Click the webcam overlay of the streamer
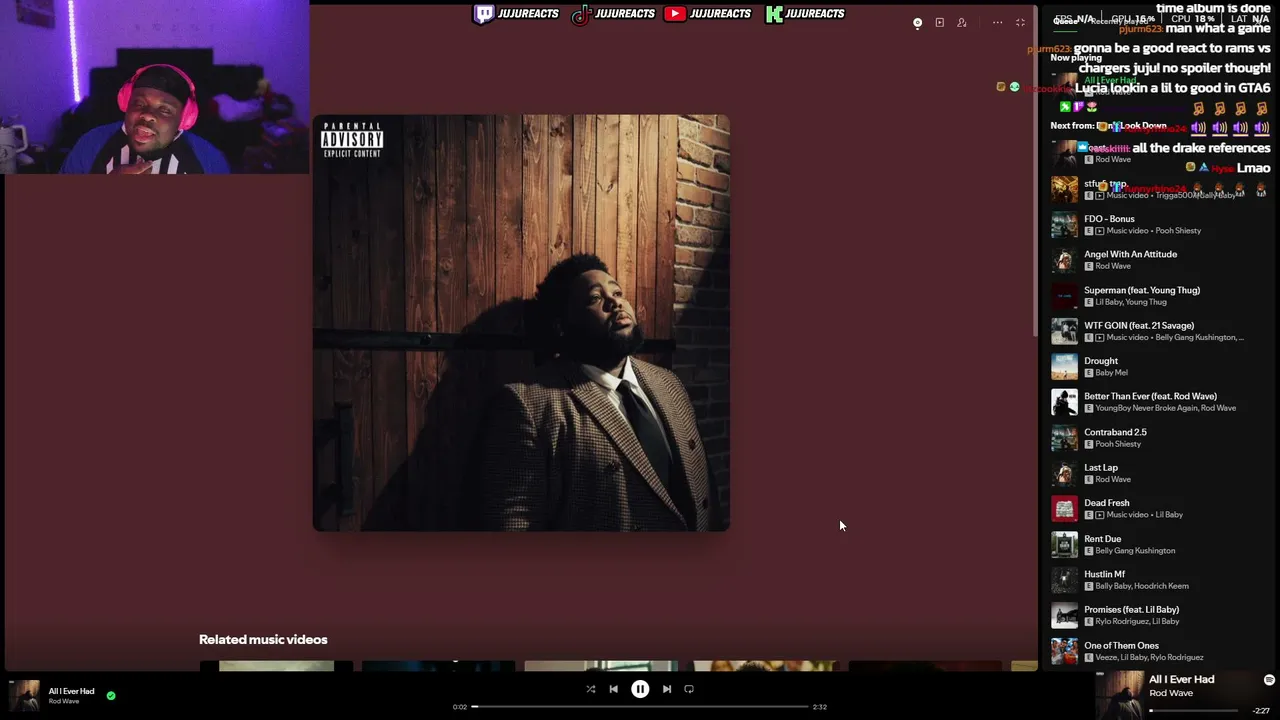 [155, 87]
